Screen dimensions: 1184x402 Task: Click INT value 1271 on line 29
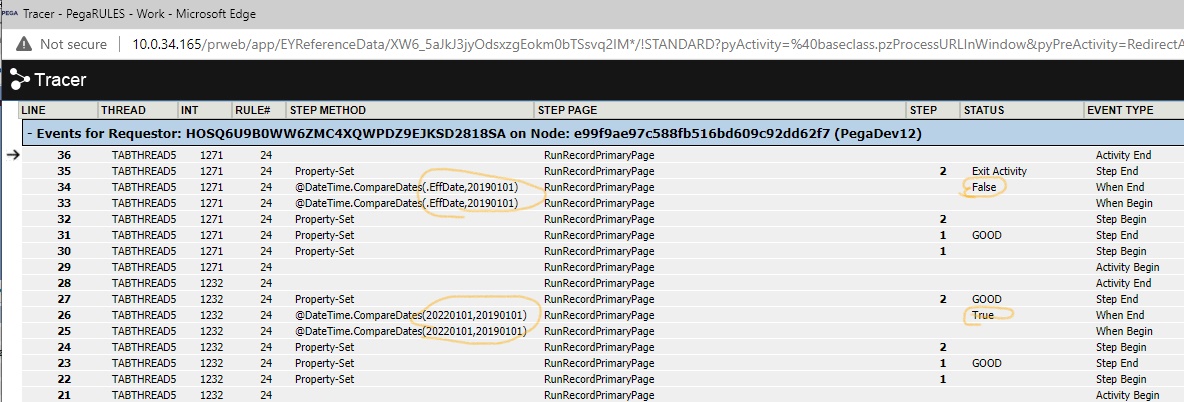pyautogui.click(x=212, y=267)
